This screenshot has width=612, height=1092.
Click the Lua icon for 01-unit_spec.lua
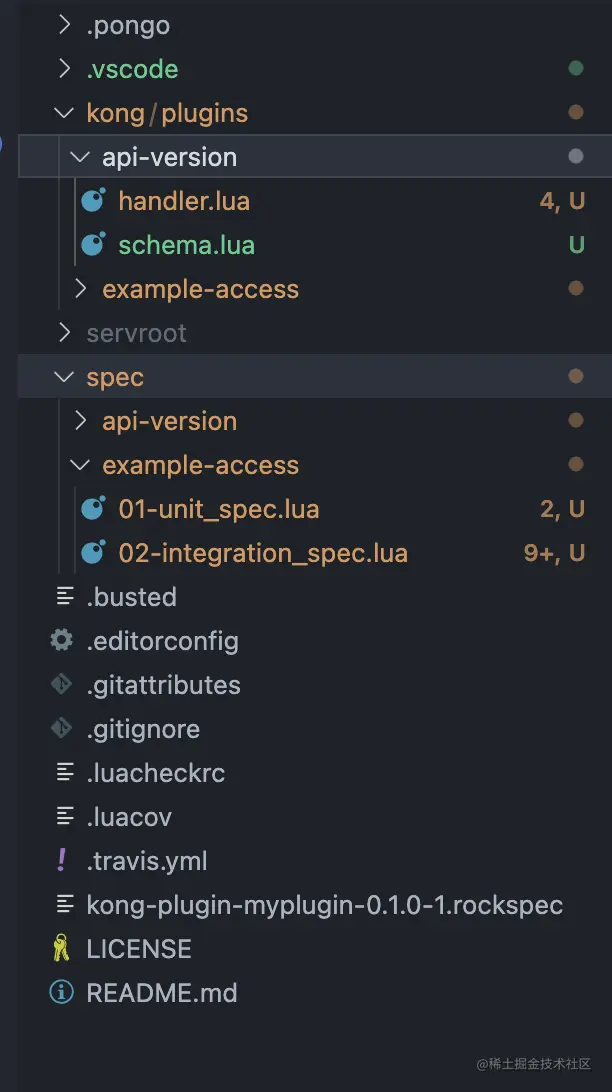click(x=93, y=509)
